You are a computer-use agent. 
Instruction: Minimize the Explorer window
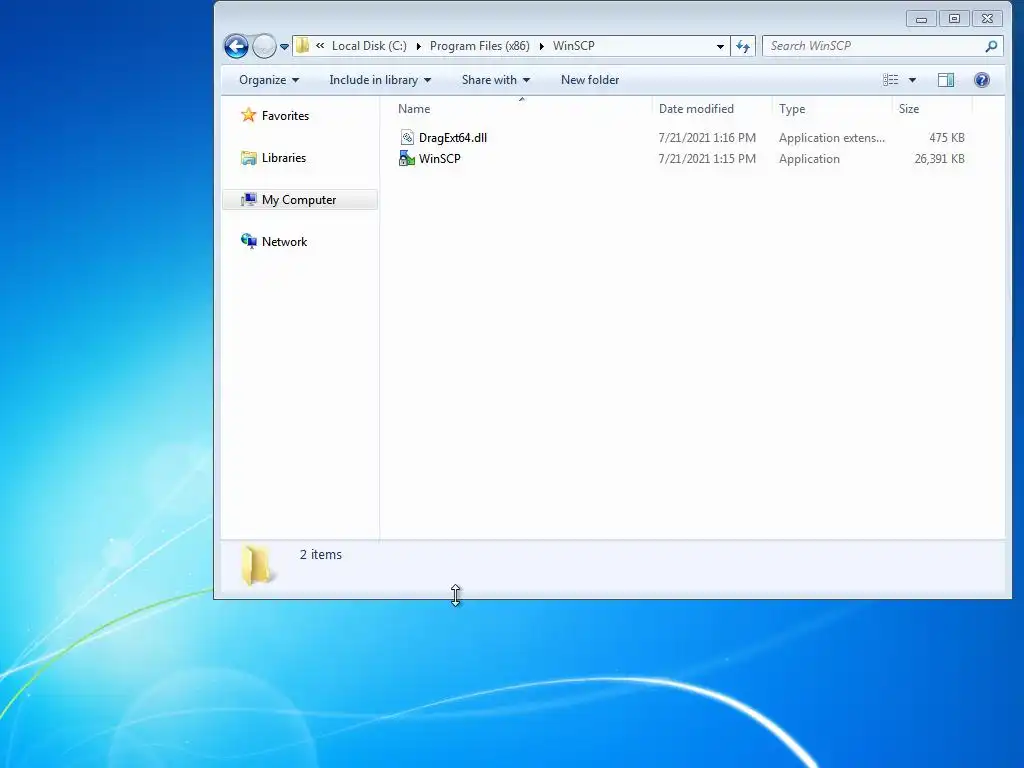(921, 19)
